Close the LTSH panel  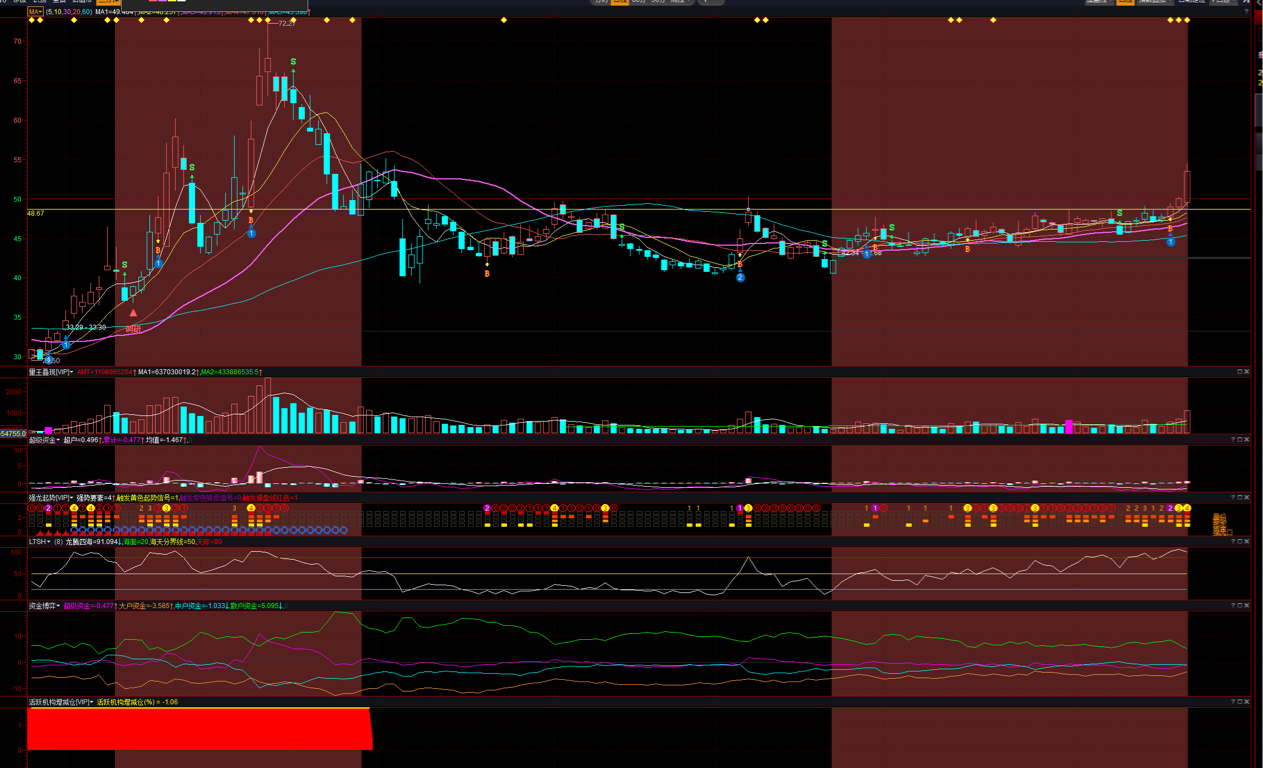(1247, 542)
